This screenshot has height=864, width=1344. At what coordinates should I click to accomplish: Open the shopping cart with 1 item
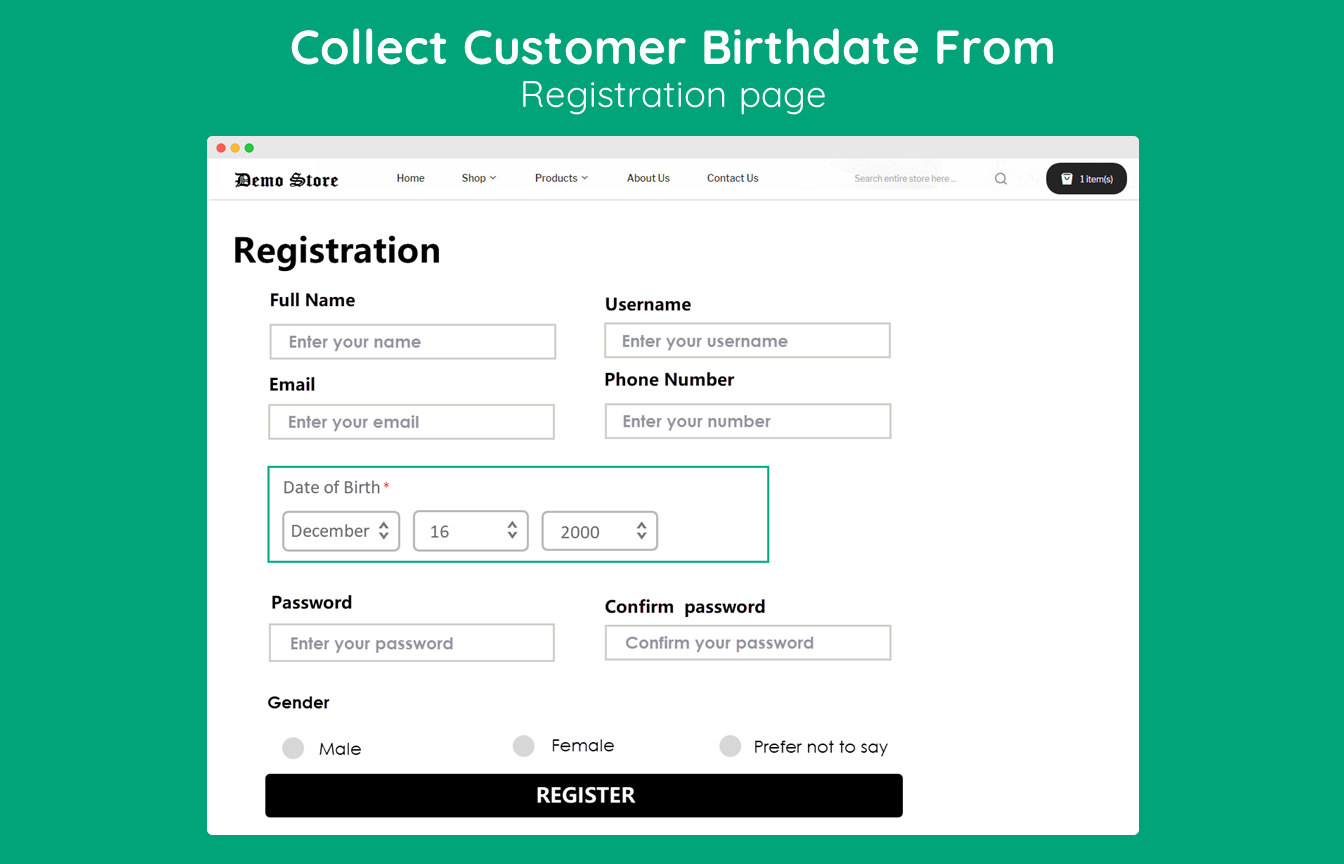tap(1086, 179)
